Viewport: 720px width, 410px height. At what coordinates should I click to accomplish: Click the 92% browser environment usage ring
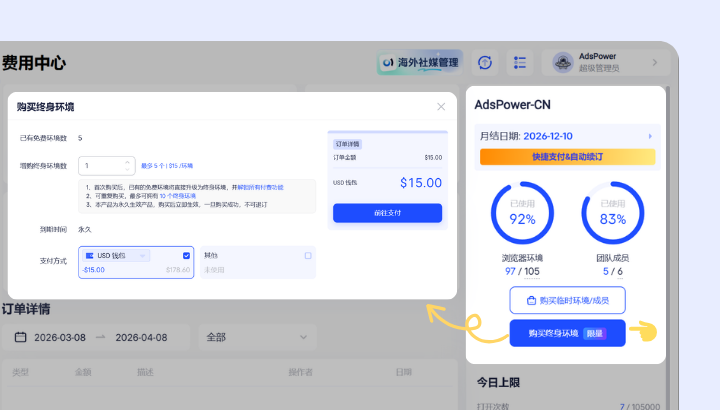(x=523, y=213)
